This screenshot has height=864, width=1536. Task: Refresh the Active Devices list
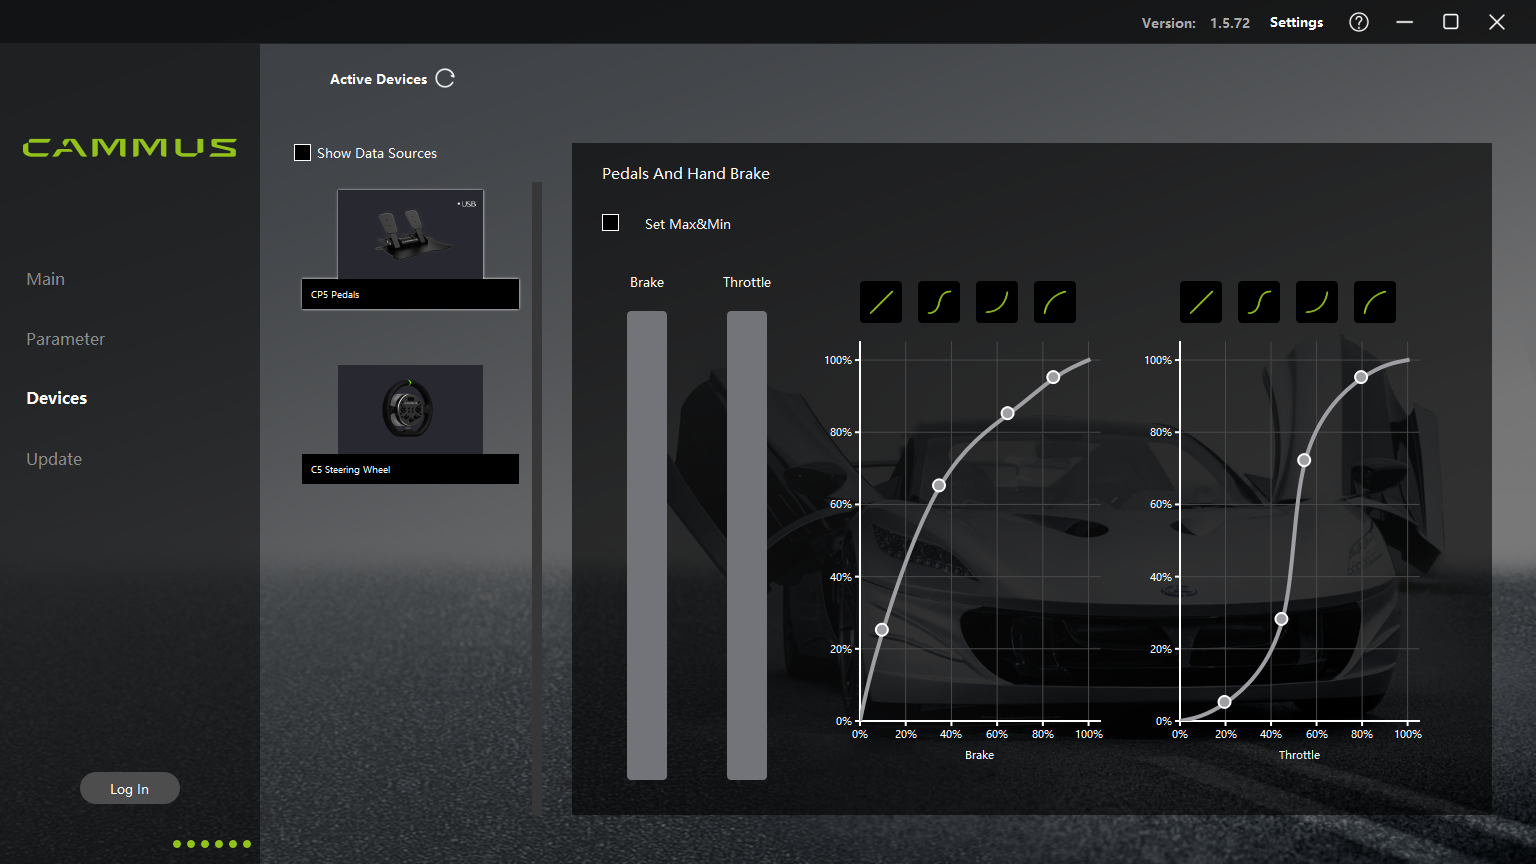click(445, 79)
